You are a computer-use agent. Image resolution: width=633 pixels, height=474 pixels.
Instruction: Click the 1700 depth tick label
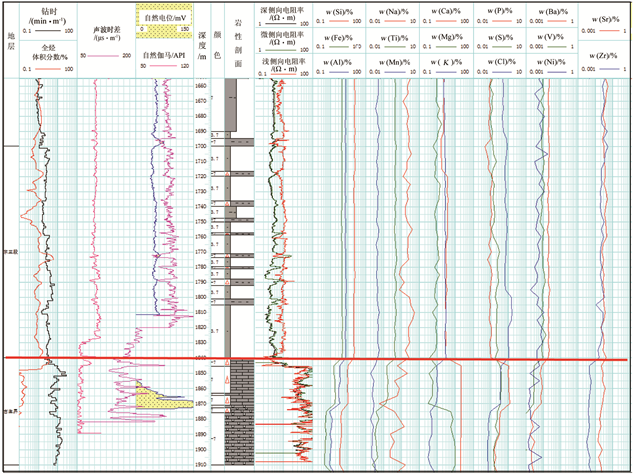pos(201,146)
